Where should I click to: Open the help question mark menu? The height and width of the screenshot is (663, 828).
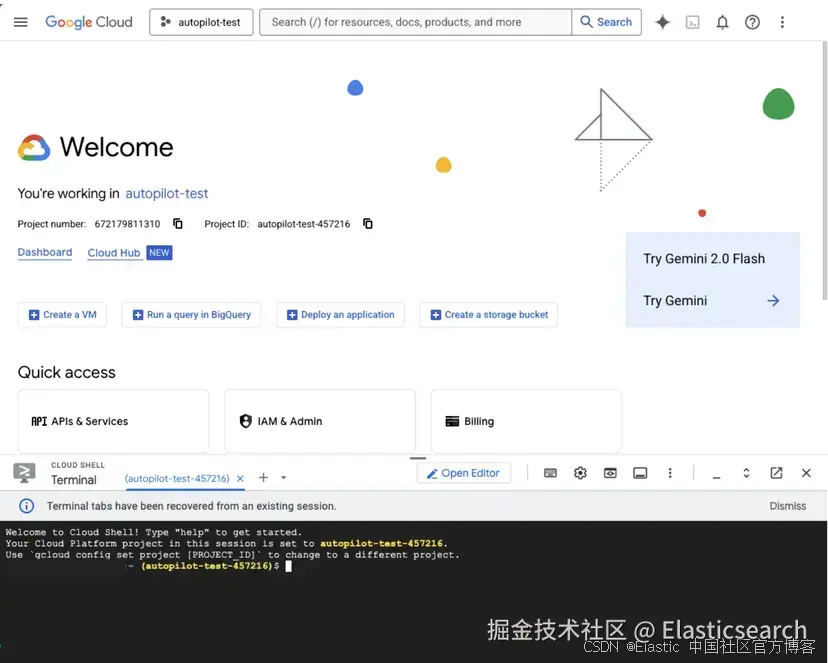752,22
